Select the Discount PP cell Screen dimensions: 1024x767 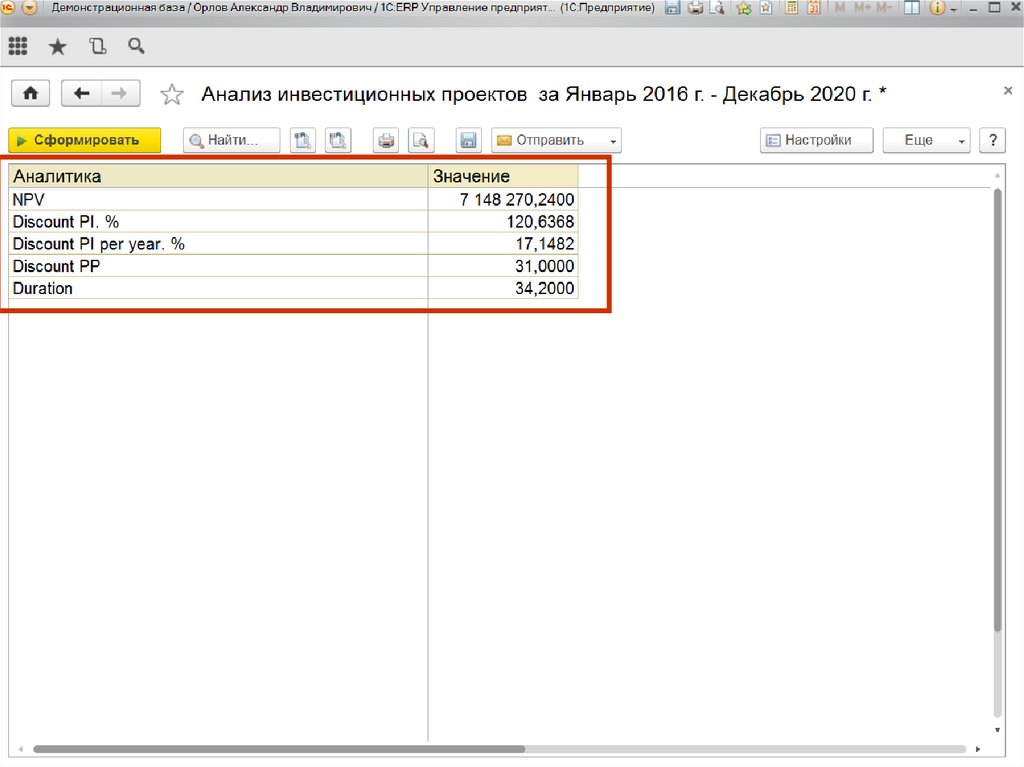click(x=218, y=266)
